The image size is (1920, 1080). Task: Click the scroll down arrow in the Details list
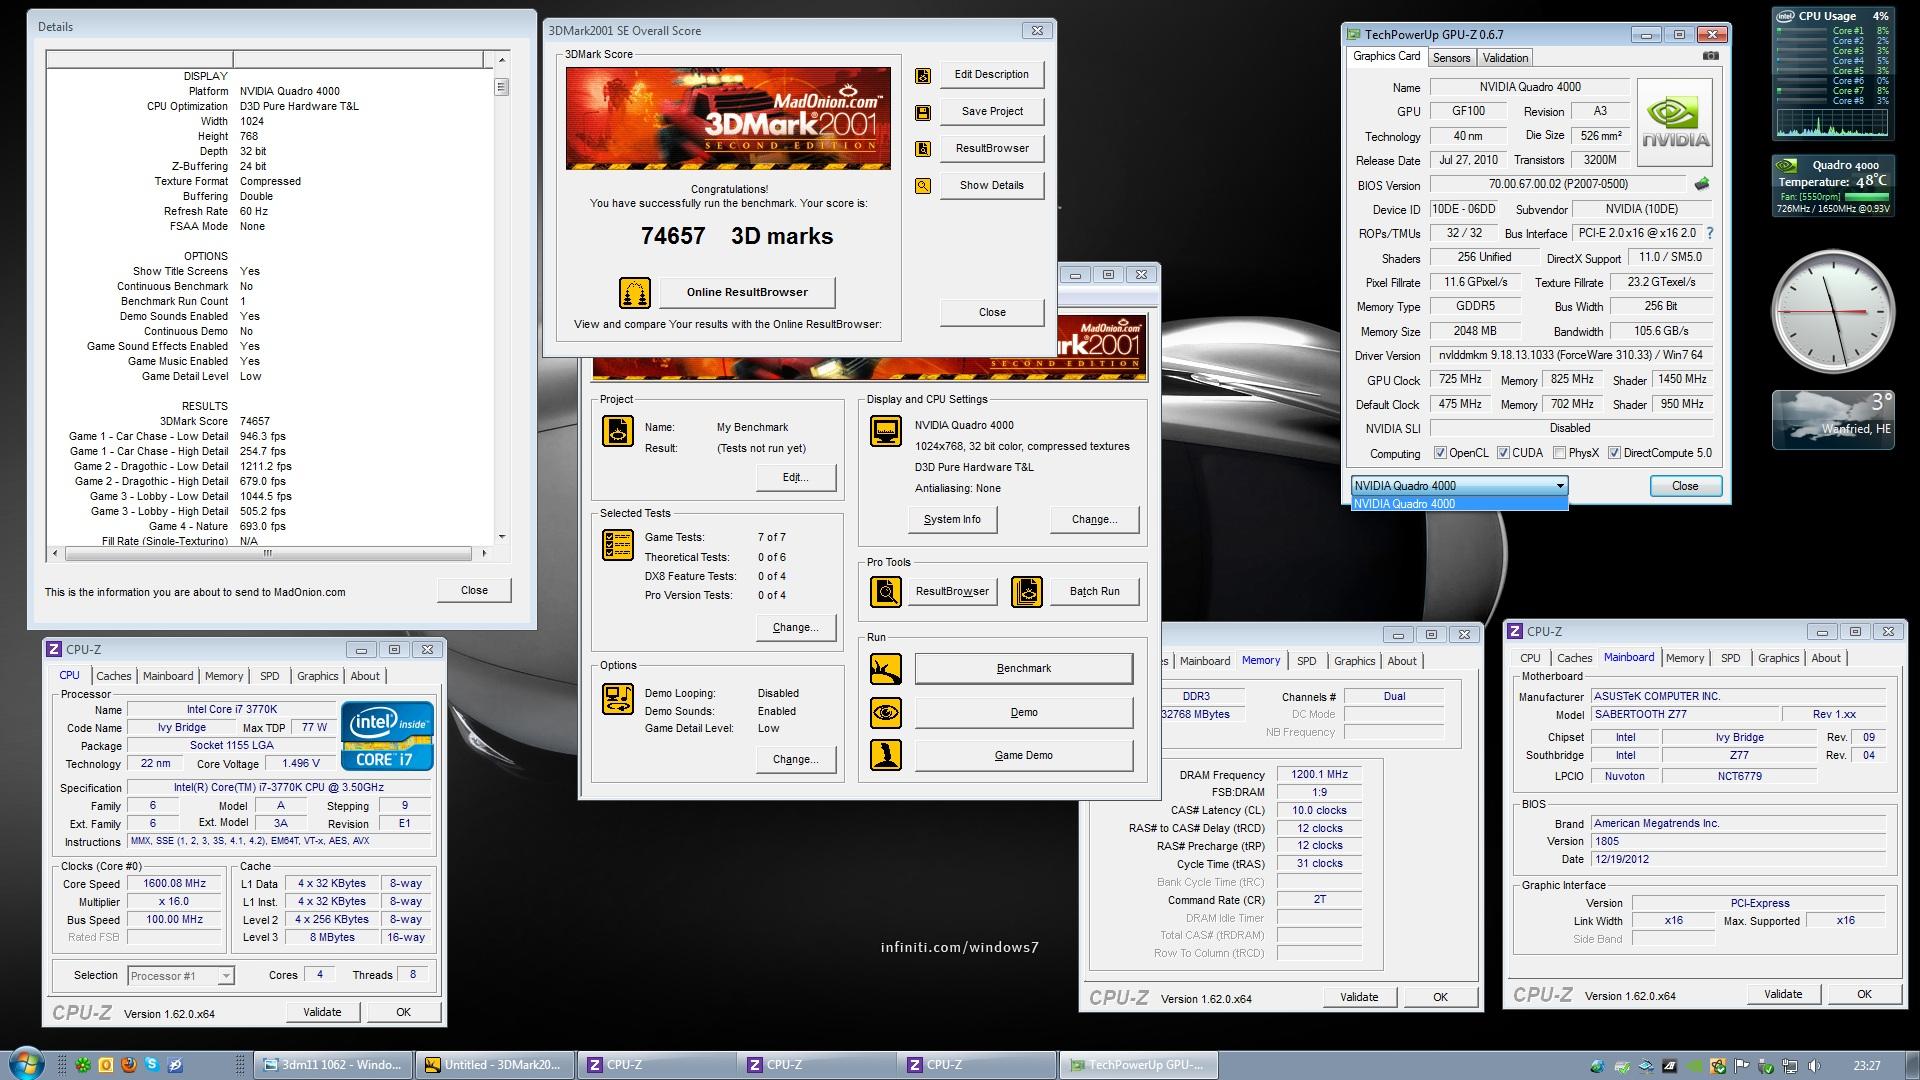pyautogui.click(x=502, y=537)
